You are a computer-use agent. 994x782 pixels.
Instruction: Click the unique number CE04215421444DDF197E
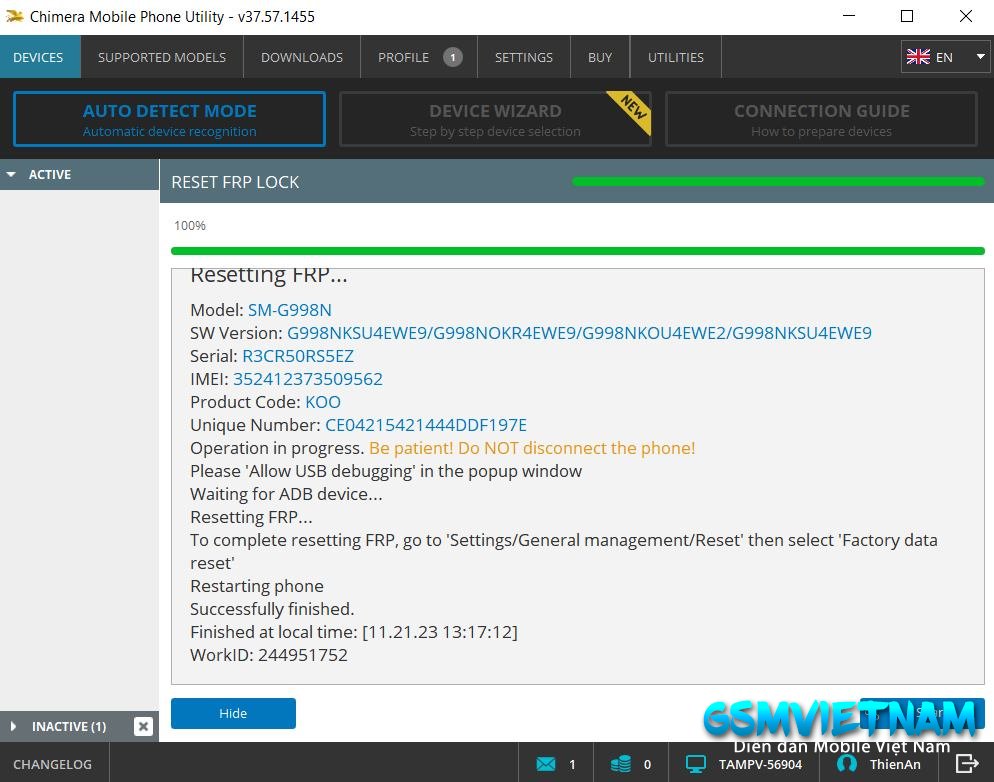coord(426,425)
